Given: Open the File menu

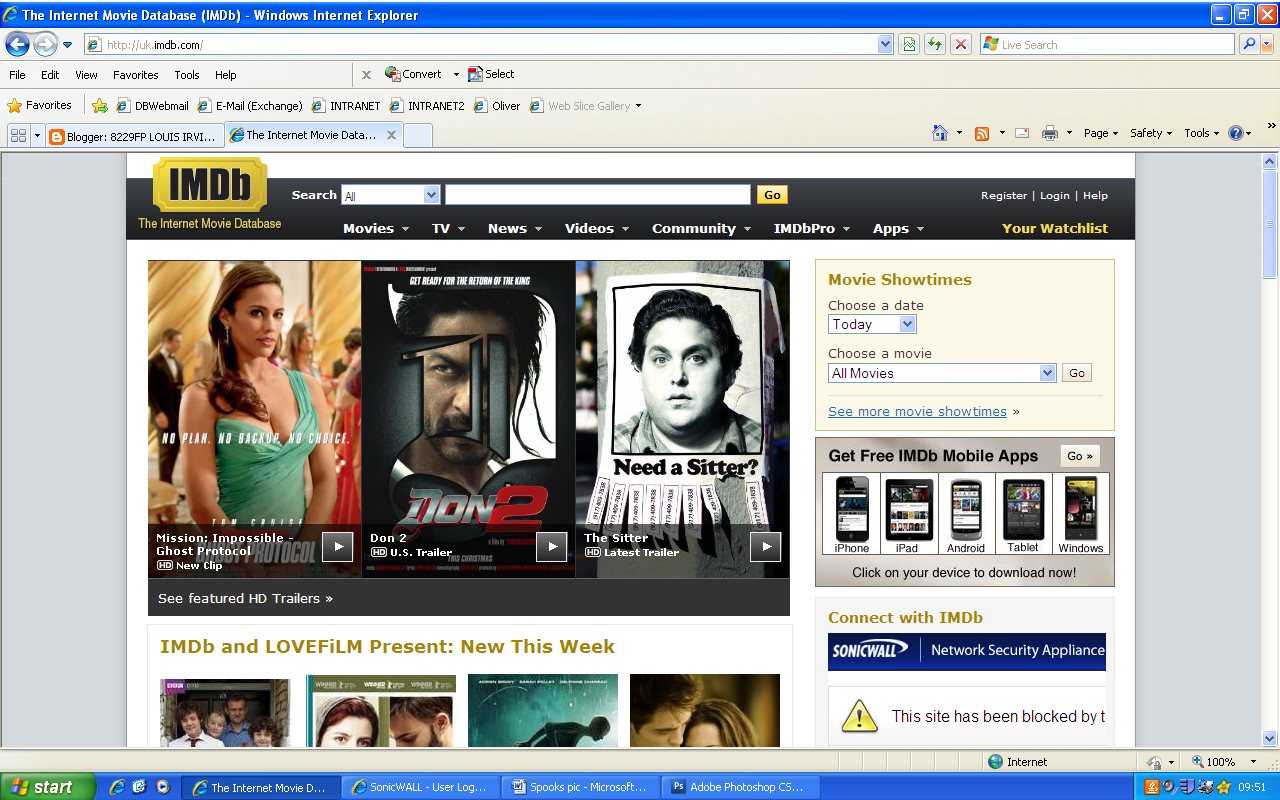Looking at the screenshot, I should pos(17,75).
